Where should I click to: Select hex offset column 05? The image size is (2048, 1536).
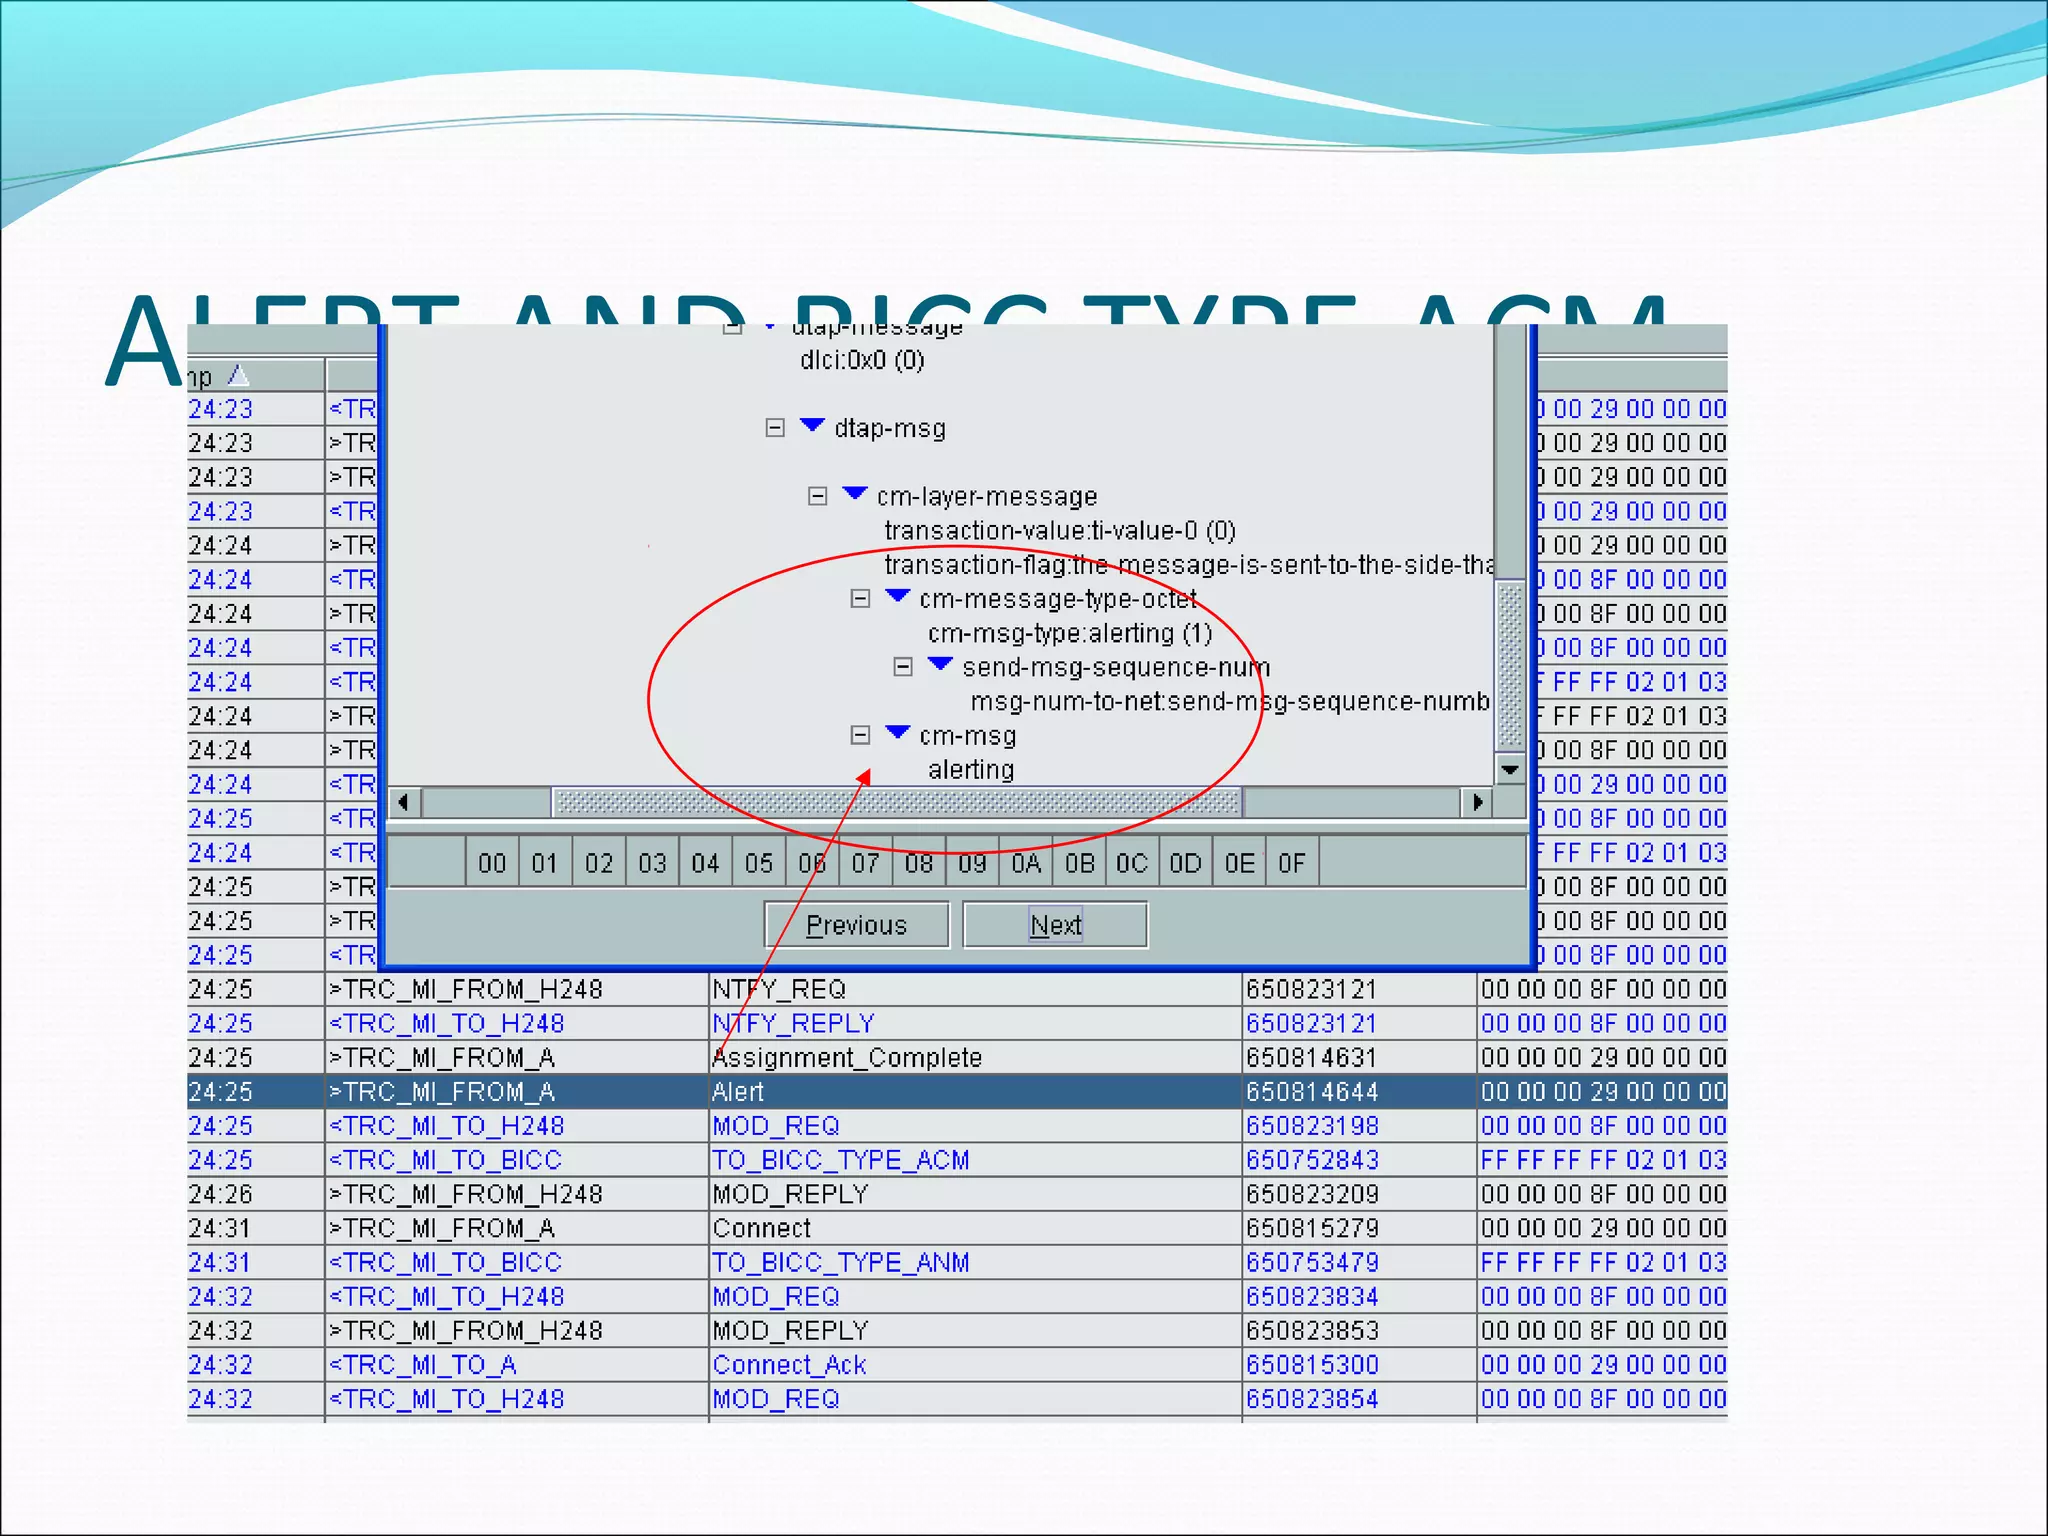pyautogui.click(x=759, y=863)
